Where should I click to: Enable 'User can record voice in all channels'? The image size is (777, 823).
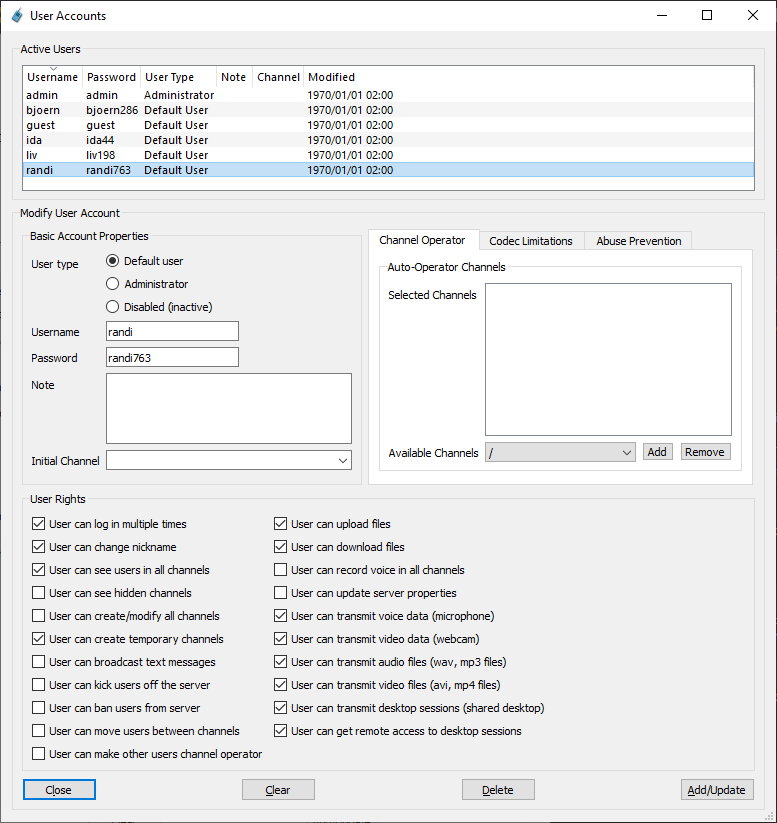[281, 570]
